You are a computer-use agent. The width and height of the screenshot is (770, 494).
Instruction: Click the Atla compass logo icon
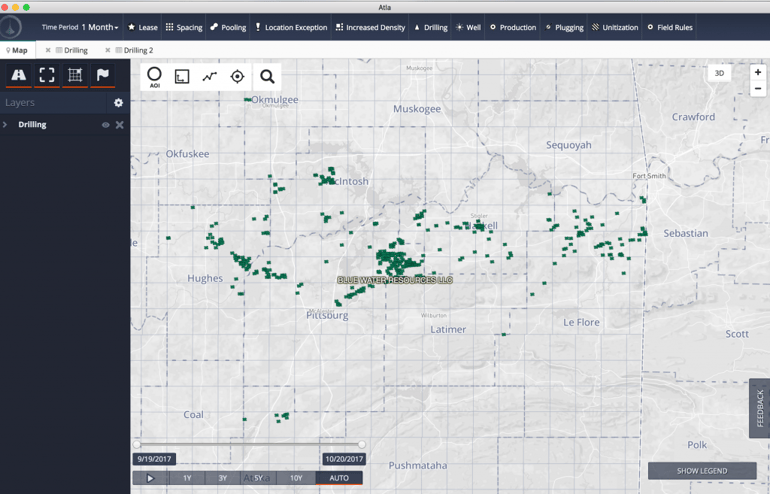click(x=11, y=27)
